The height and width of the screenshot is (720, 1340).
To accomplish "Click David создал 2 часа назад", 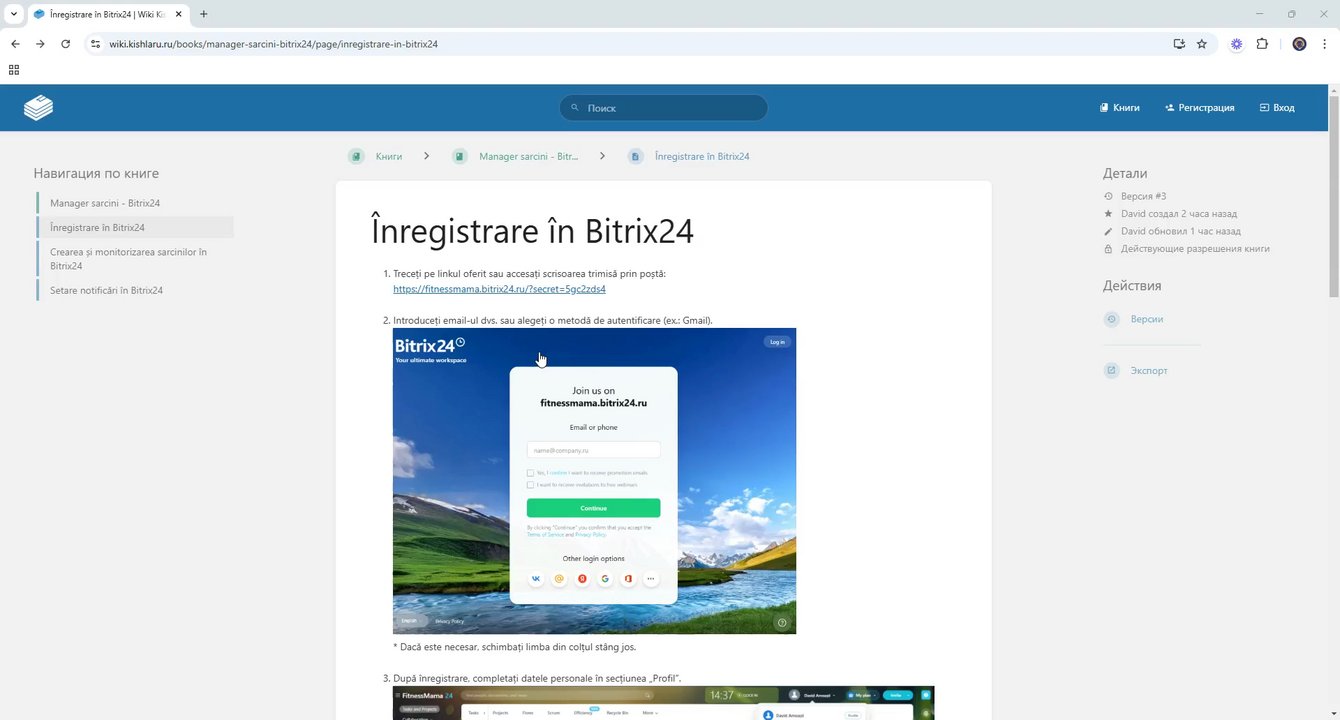I will (1179, 214).
